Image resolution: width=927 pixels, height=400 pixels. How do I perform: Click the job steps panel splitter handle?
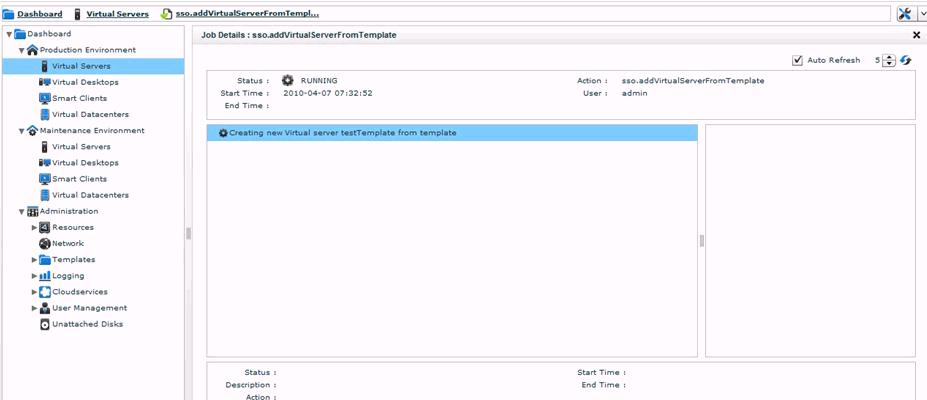click(x=702, y=240)
